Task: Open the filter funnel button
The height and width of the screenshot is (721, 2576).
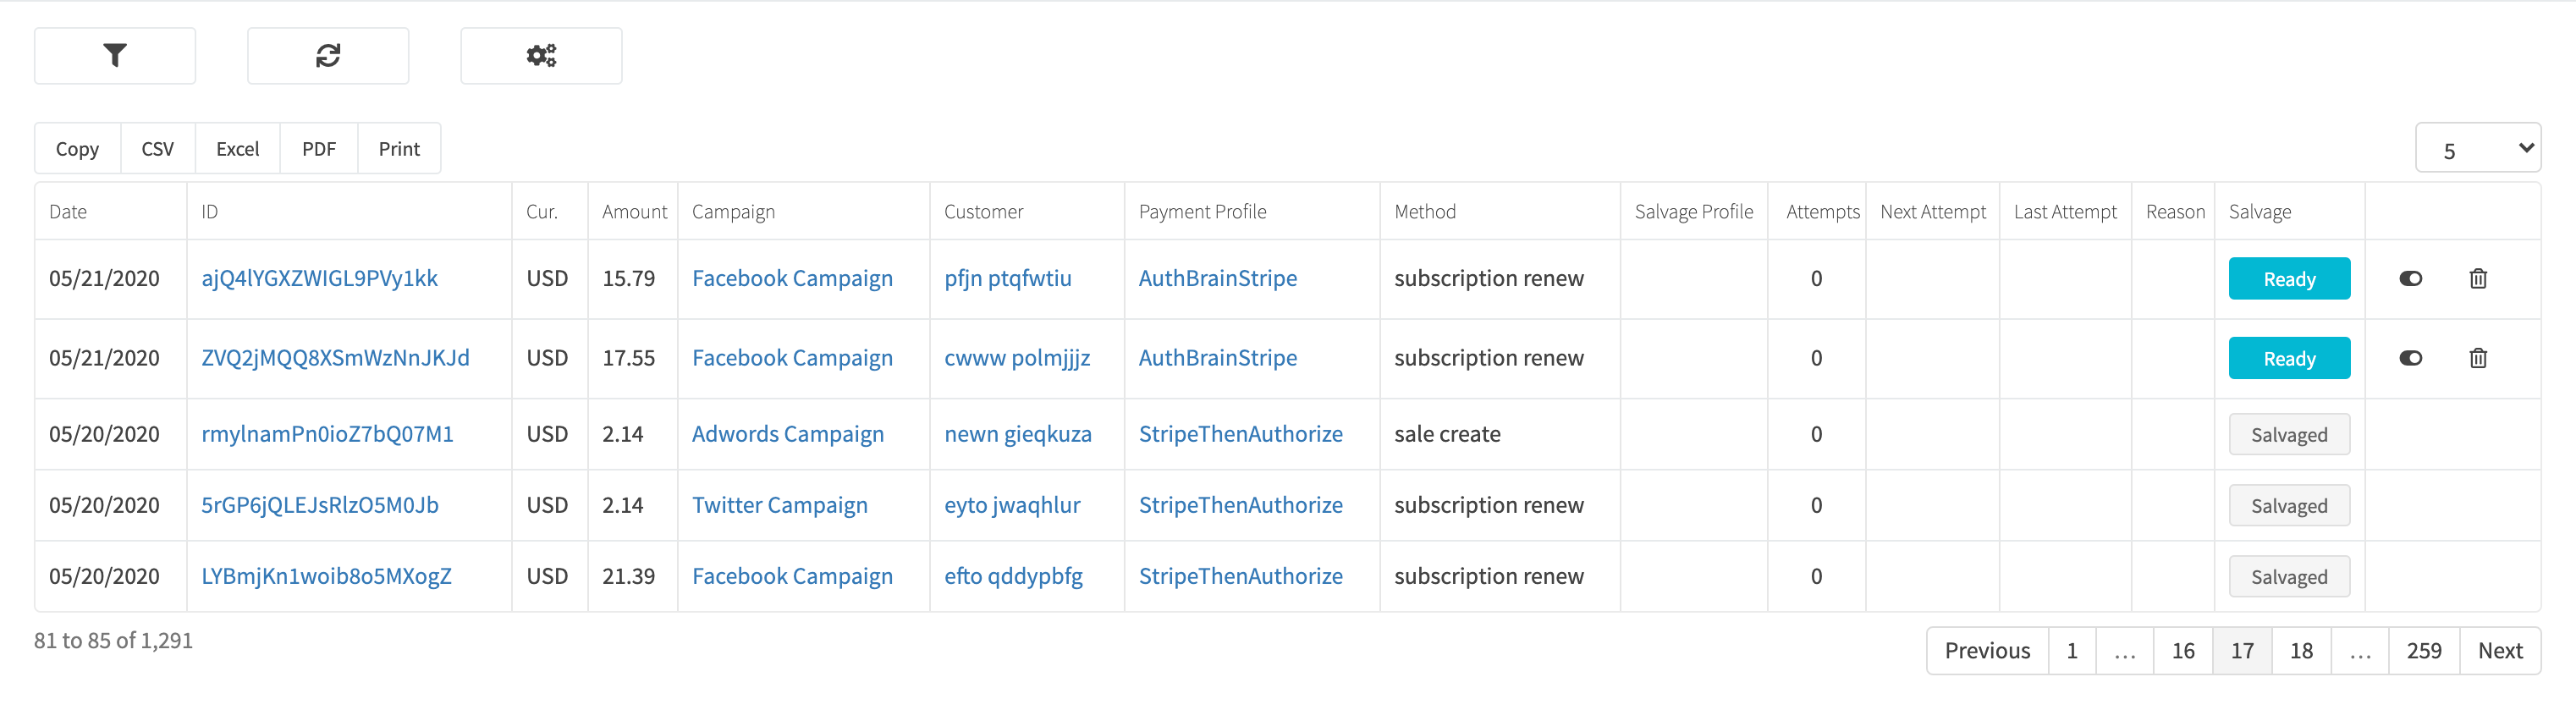Action: (115, 56)
